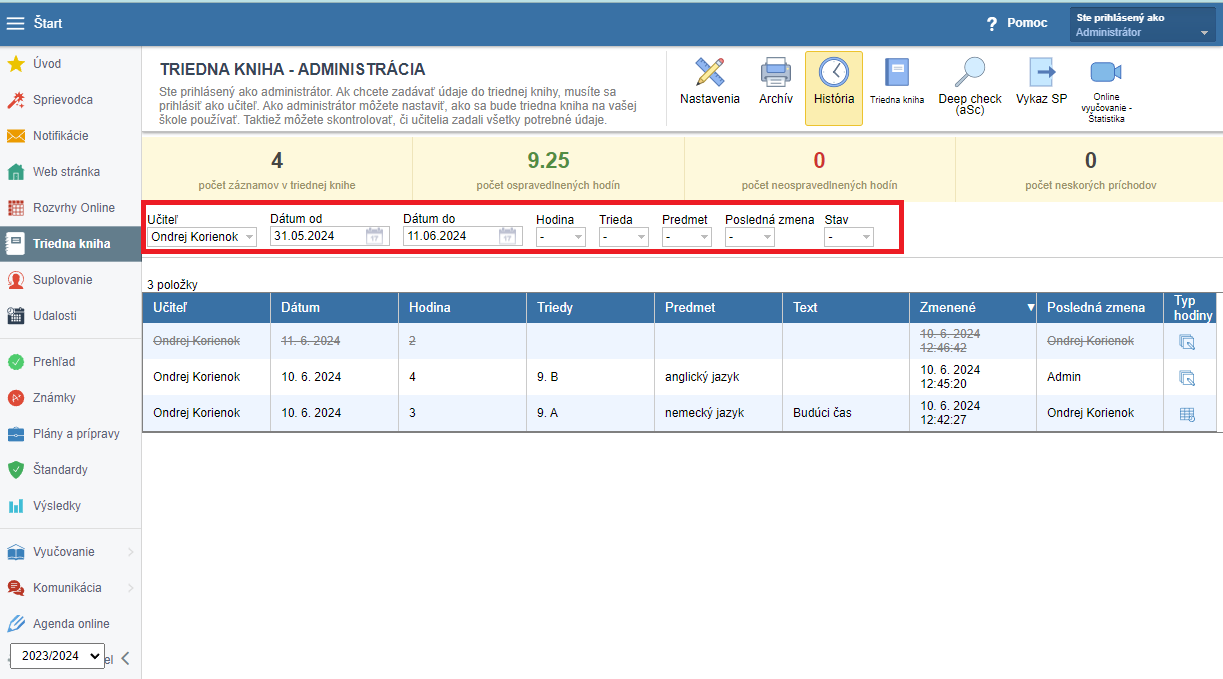Open the Učiteľ filter dropdown
Viewport: 1223px width, 679px height.
(202, 237)
